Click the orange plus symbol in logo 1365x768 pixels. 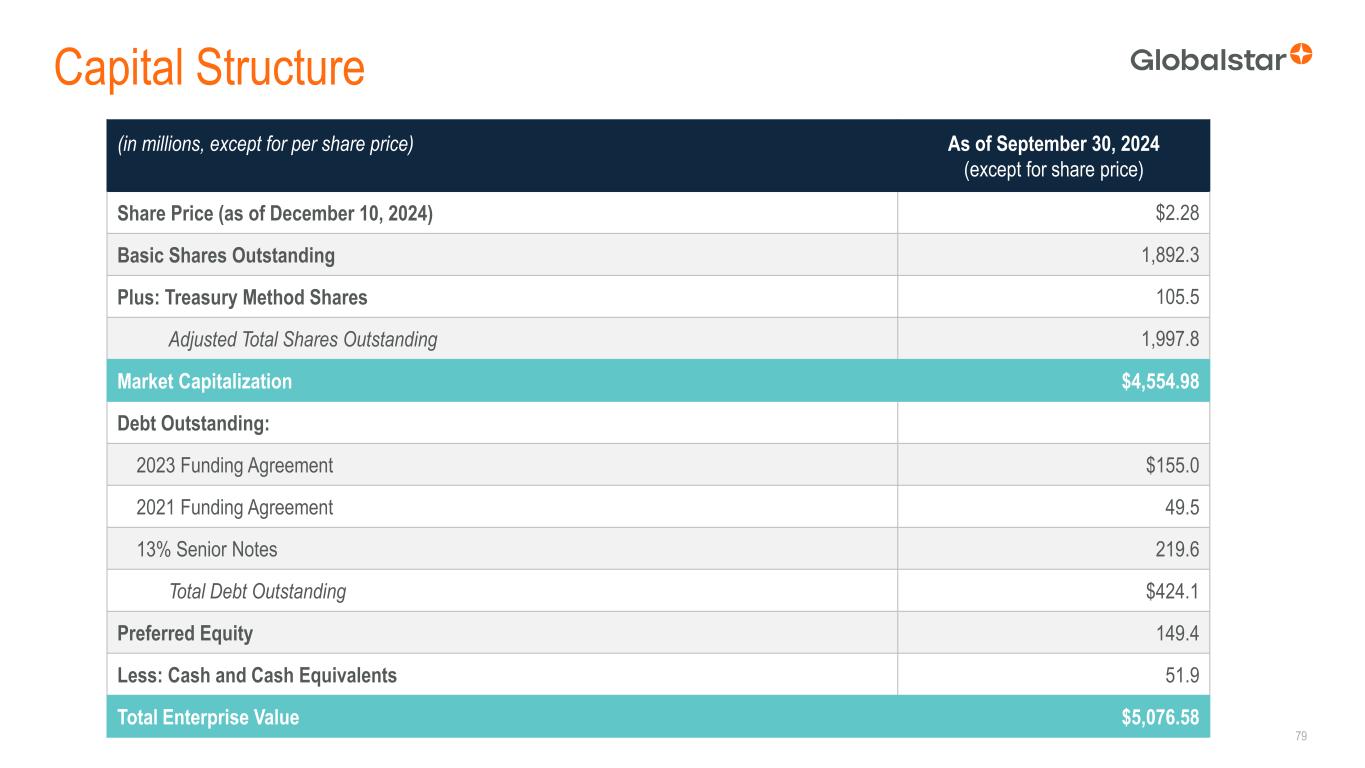[1301, 53]
